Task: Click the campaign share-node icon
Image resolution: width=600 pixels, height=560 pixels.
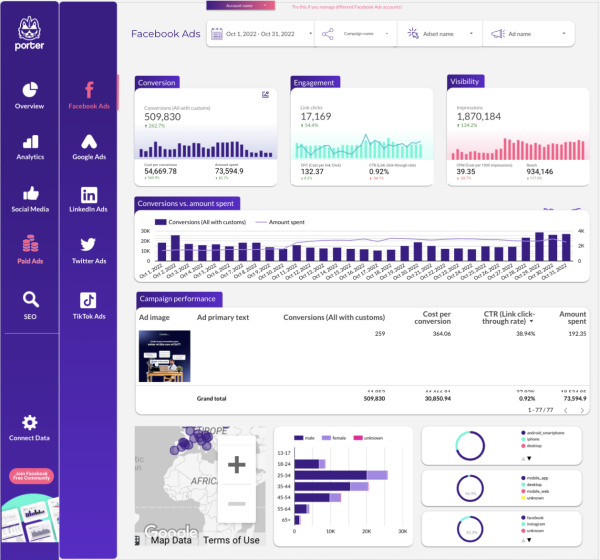Action: pos(328,34)
